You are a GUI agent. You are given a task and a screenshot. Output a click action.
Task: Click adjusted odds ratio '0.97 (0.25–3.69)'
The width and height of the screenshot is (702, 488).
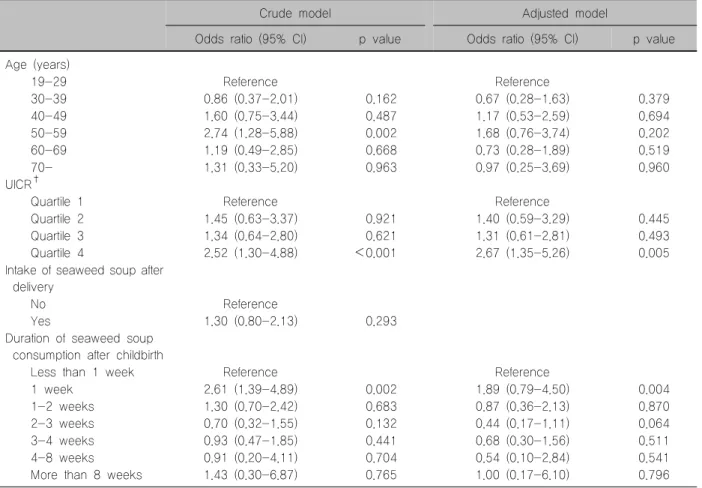[x=522, y=167]
